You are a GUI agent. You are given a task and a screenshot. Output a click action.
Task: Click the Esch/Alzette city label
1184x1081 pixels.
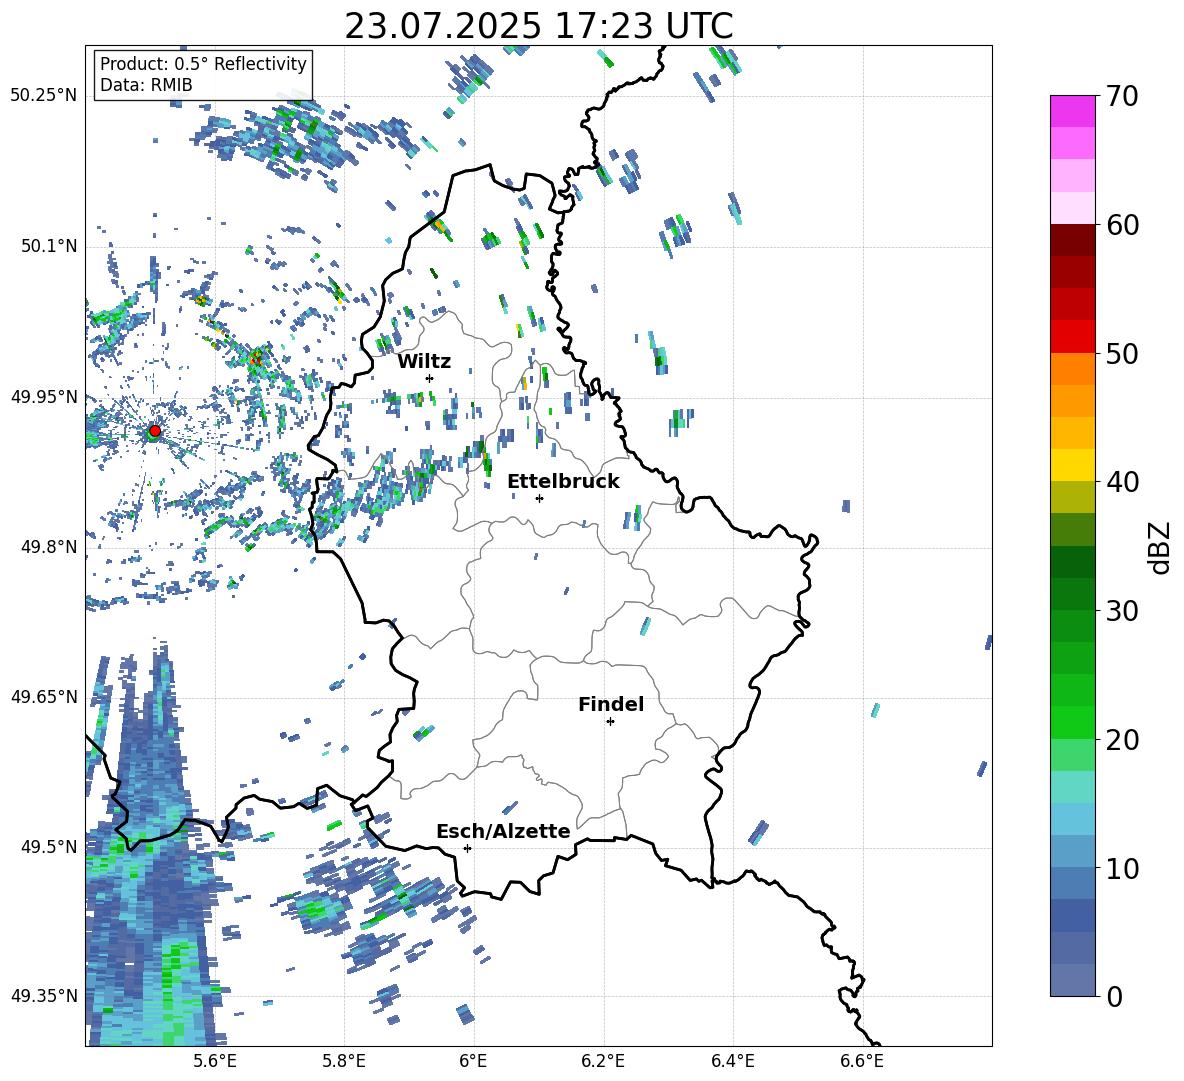(503, 831)
